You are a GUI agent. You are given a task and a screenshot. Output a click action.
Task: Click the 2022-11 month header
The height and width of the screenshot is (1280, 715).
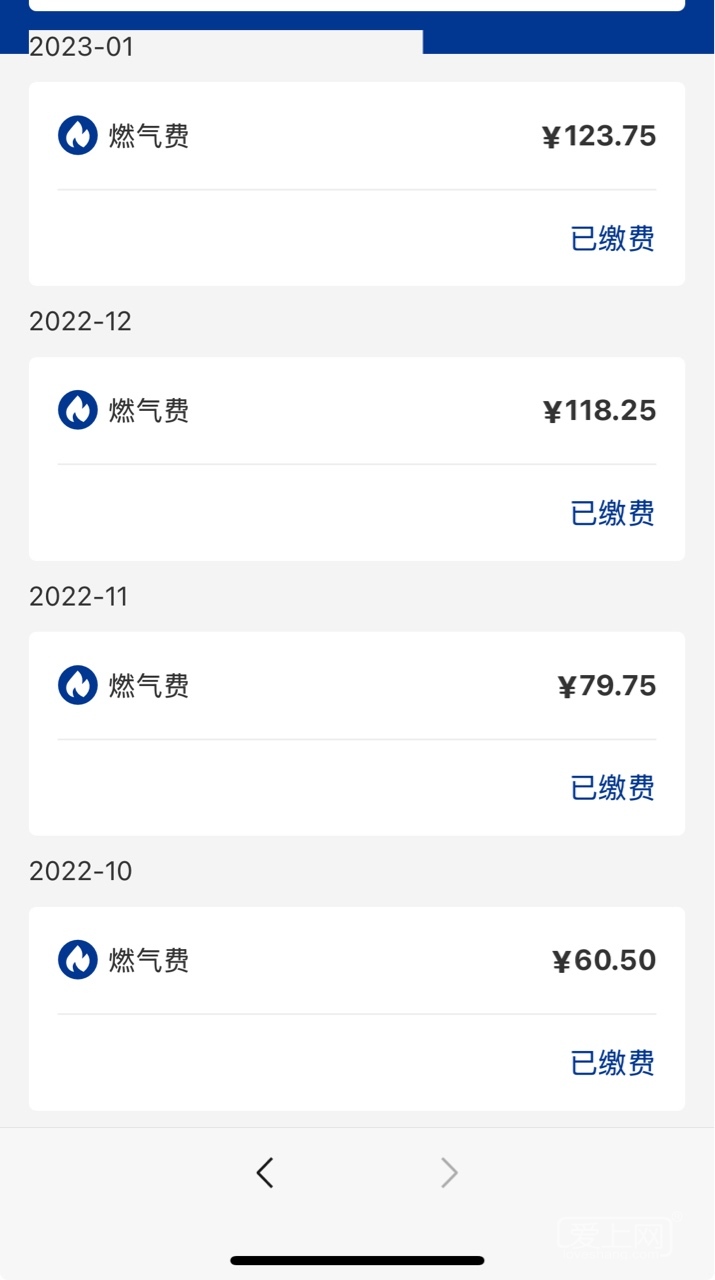(78, 596)
